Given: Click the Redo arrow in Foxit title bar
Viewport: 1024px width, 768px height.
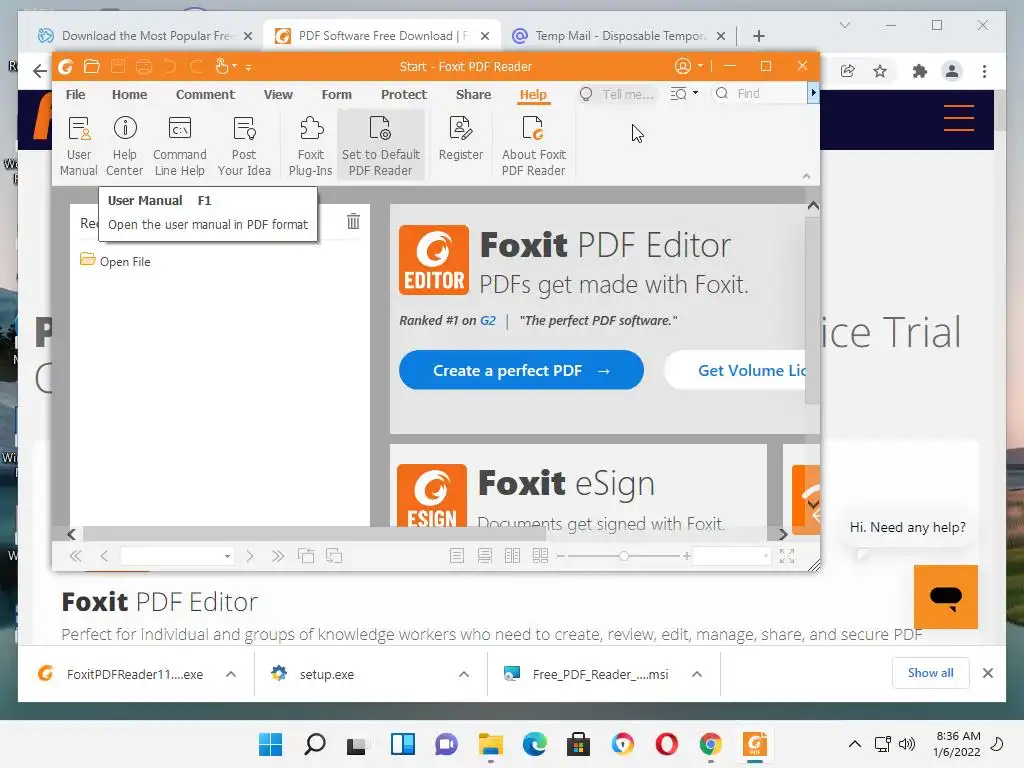Looking at the screenshot, I should click(x=195, y=66).
